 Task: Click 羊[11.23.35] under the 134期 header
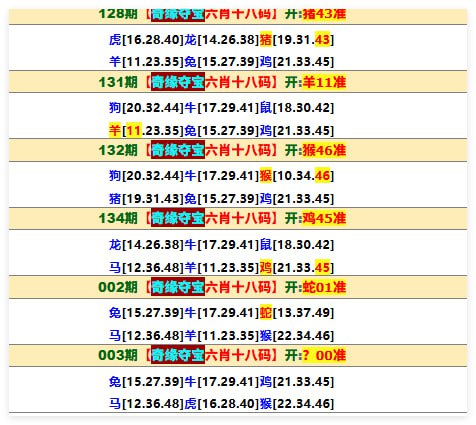point(222,267)
